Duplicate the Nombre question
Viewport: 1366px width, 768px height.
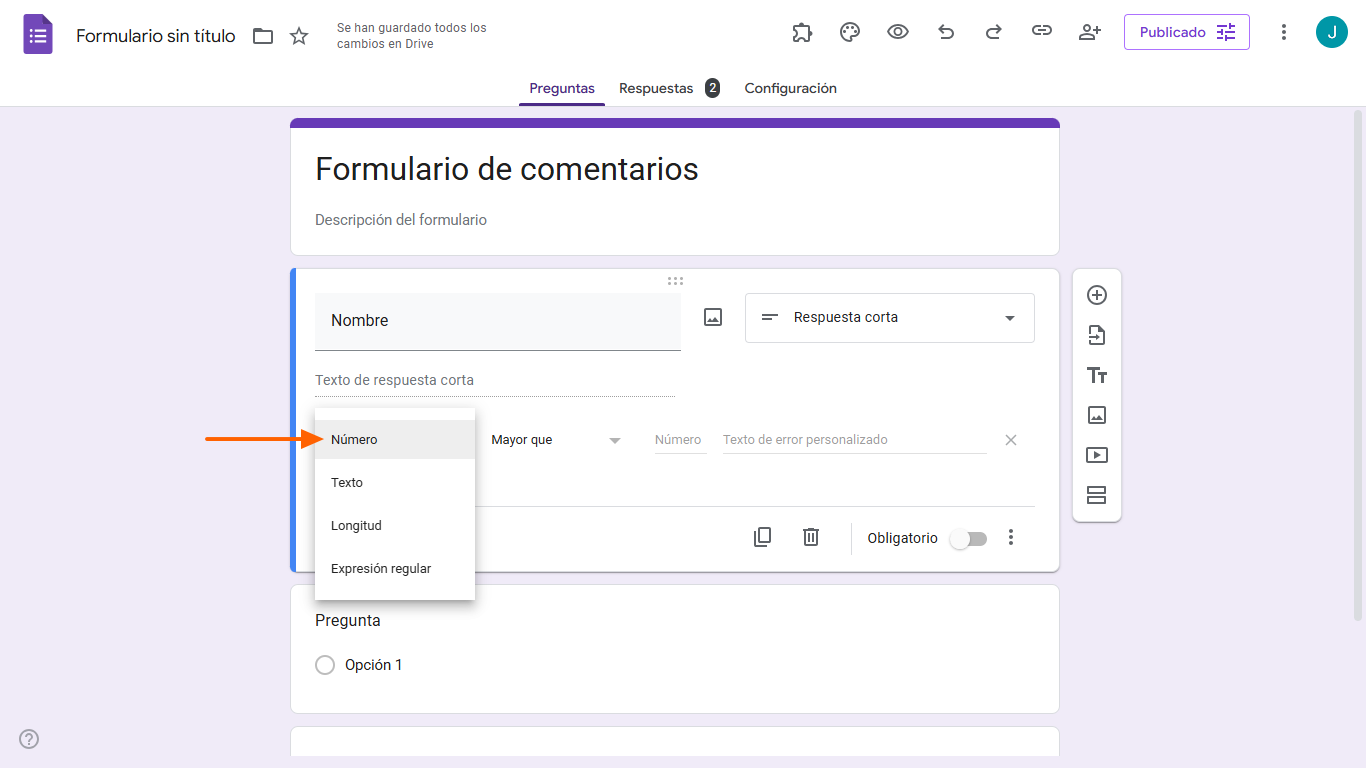click(x=762, y=537)
